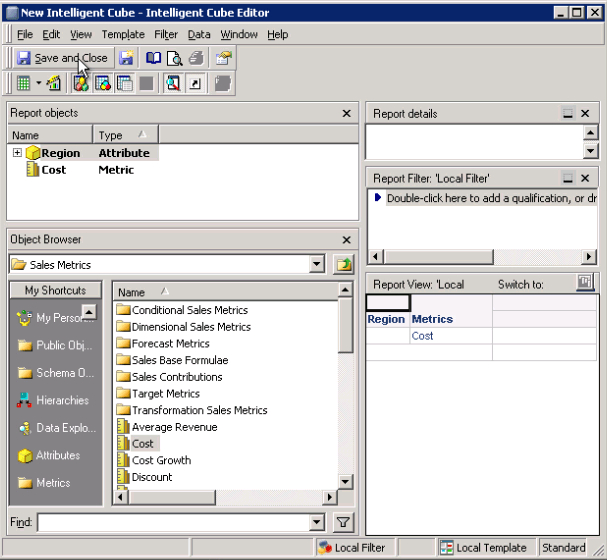Toggle the table-with-subtable toolbar icon
Image resolution: width=607 pixels, height=560 pixels.
125,83
